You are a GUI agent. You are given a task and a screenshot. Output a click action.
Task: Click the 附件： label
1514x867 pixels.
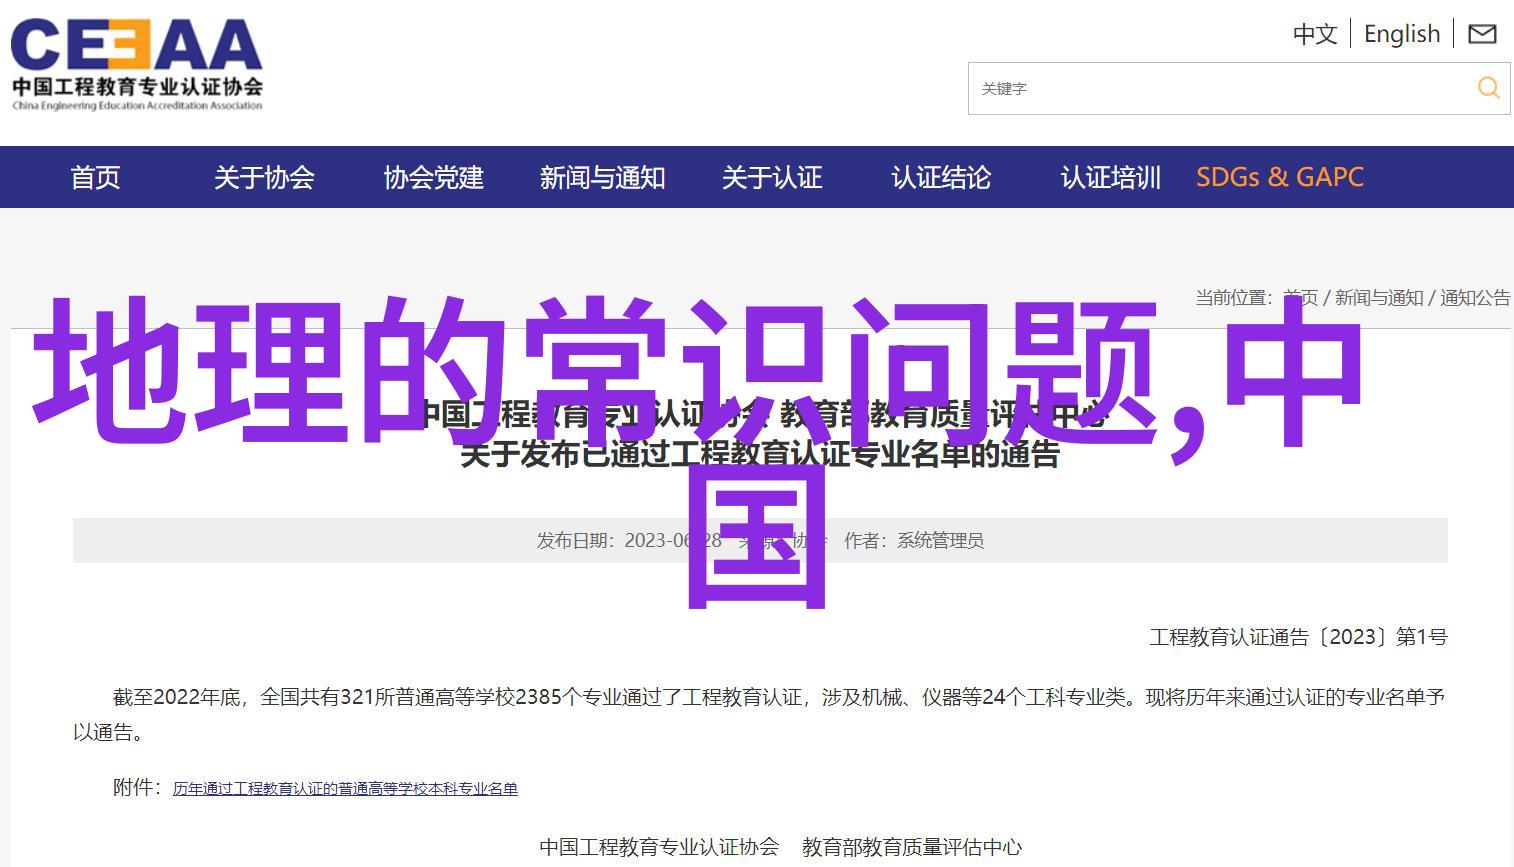[138, 788]
